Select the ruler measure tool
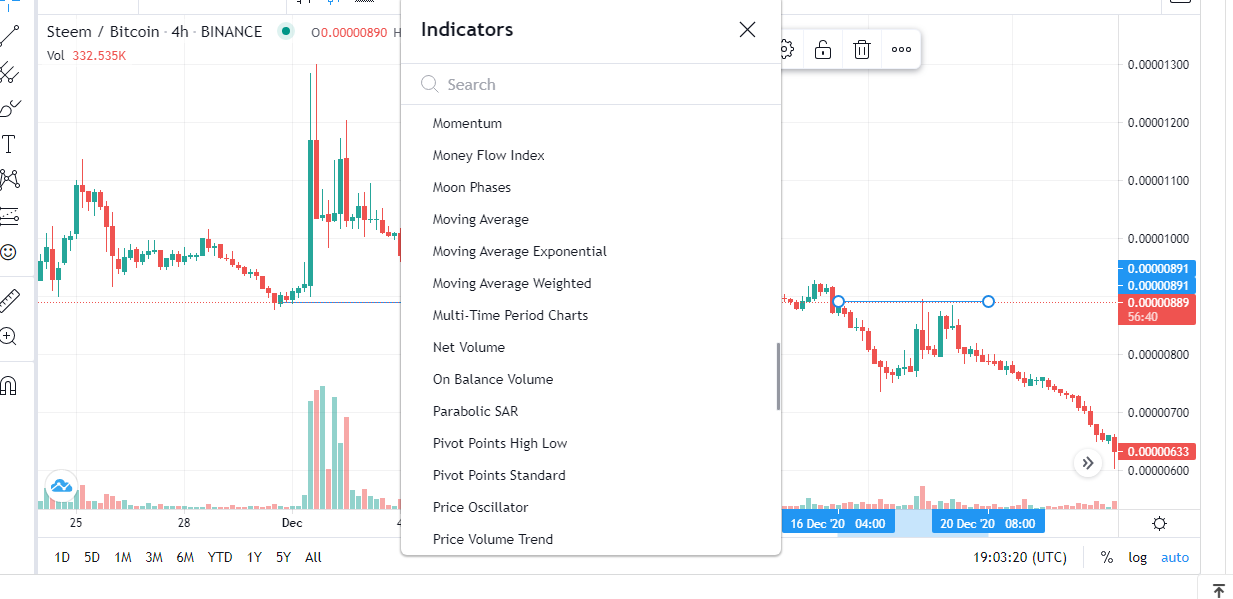The image size is (1233, 599). [9, 300]
